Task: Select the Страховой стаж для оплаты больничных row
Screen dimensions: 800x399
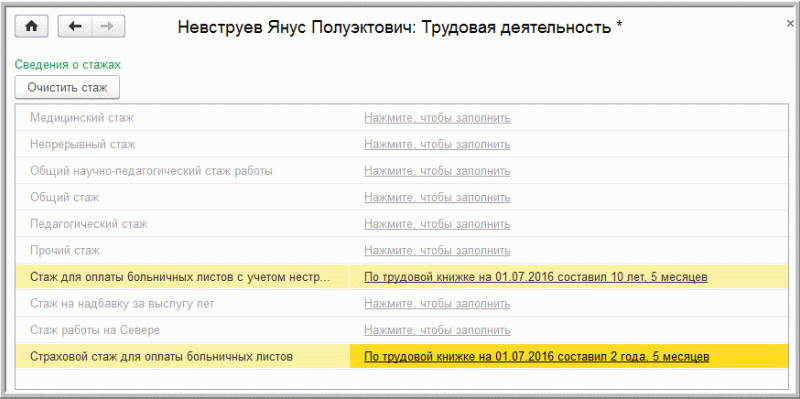Action: pyautogui.click(x=402, y=357)
